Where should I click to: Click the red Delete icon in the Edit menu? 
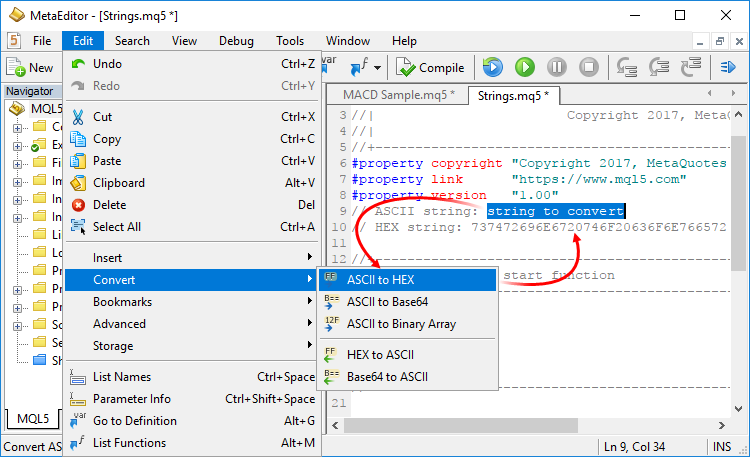pyautogui.click(x=79, y=205)
